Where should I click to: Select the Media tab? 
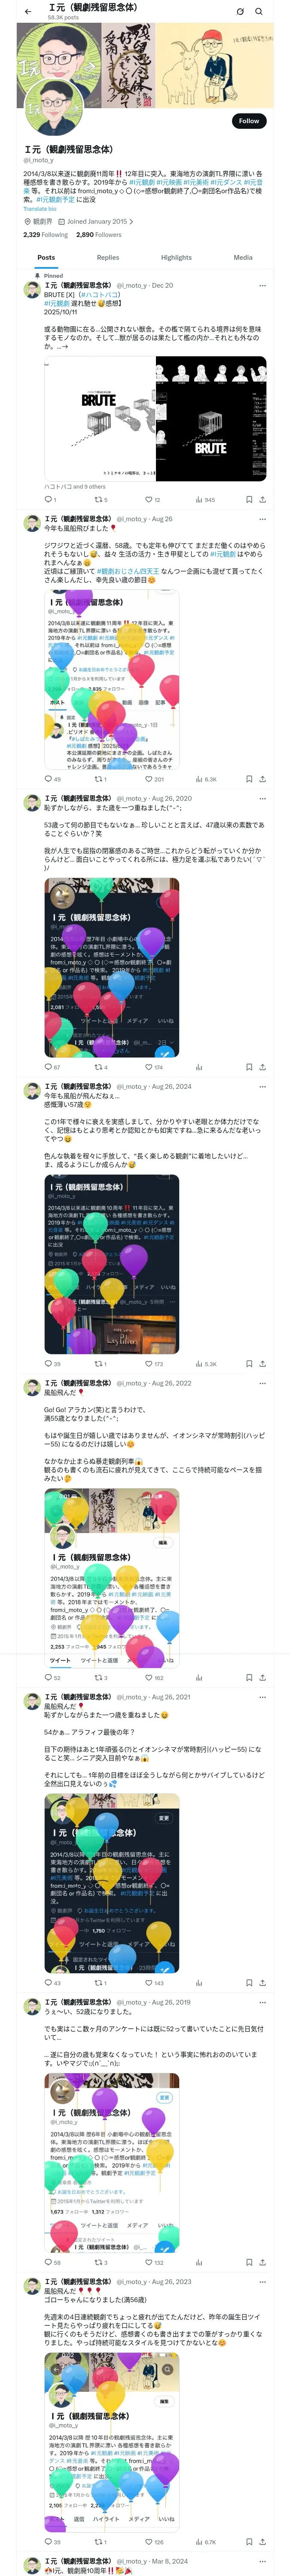[x=243, y=257]
